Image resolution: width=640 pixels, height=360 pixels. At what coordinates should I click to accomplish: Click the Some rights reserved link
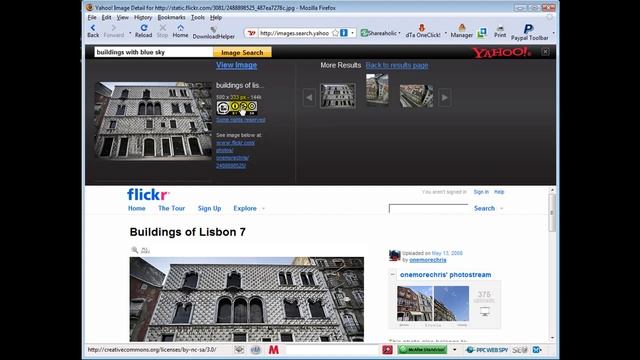(x=241, y=120)
